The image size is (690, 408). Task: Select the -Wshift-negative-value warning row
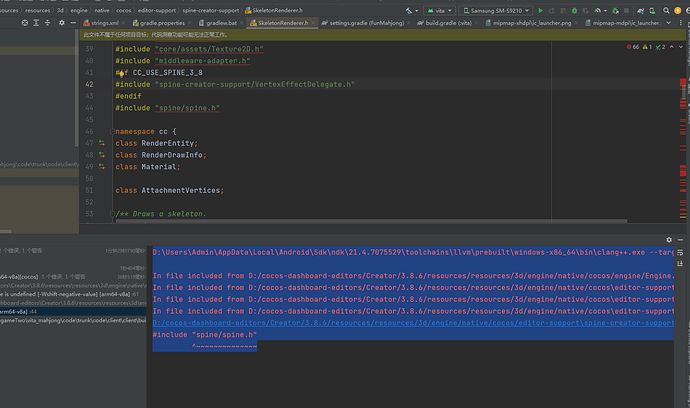tap(73, 294)
